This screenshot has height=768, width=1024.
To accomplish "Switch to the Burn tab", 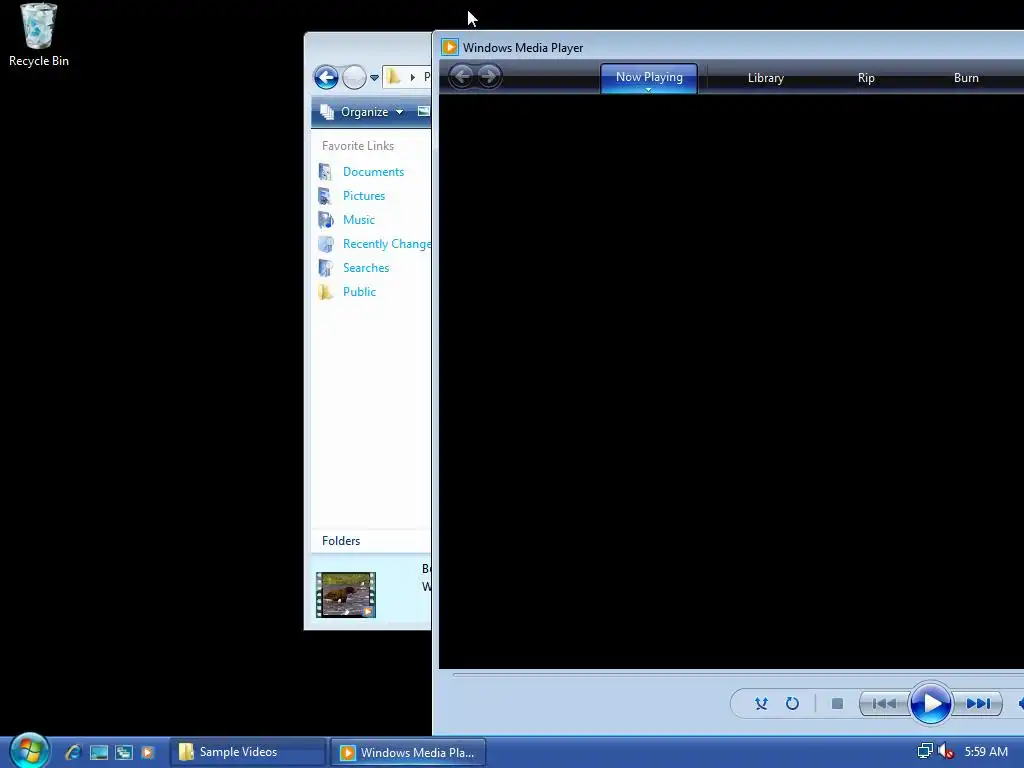I will [967, 78].
